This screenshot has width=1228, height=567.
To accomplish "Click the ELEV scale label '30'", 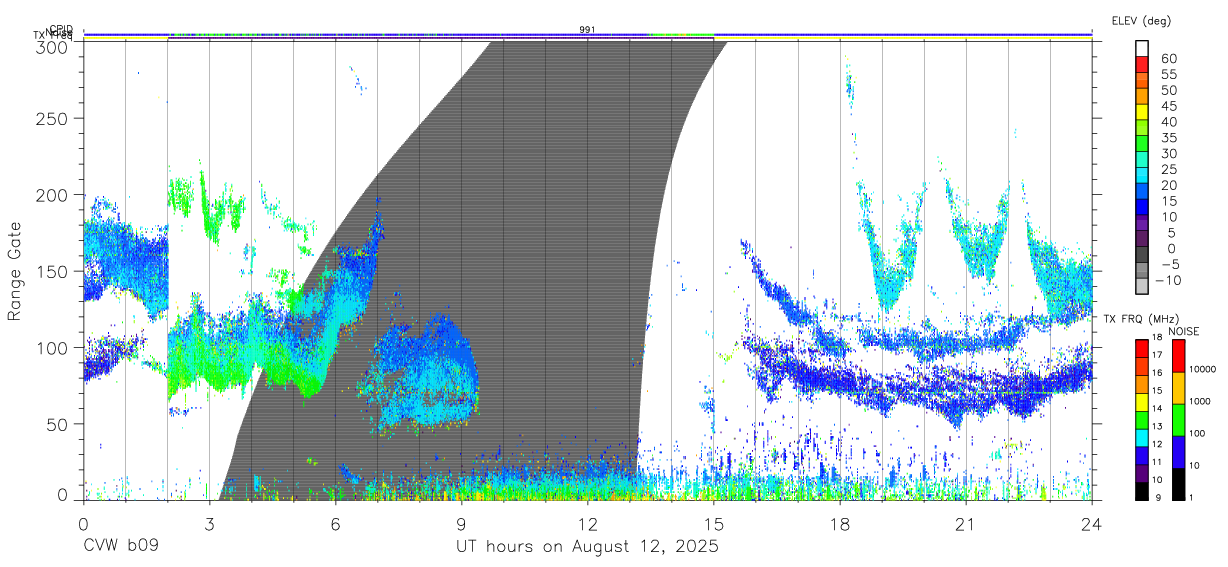I will click(1168, 153).
